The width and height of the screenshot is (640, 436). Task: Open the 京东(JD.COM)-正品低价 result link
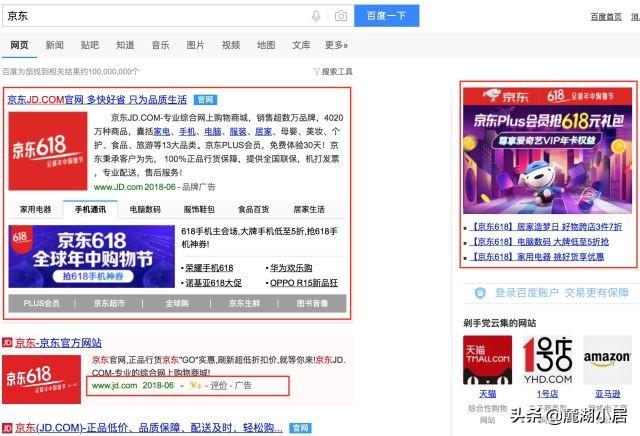click(x=149, y=428)
